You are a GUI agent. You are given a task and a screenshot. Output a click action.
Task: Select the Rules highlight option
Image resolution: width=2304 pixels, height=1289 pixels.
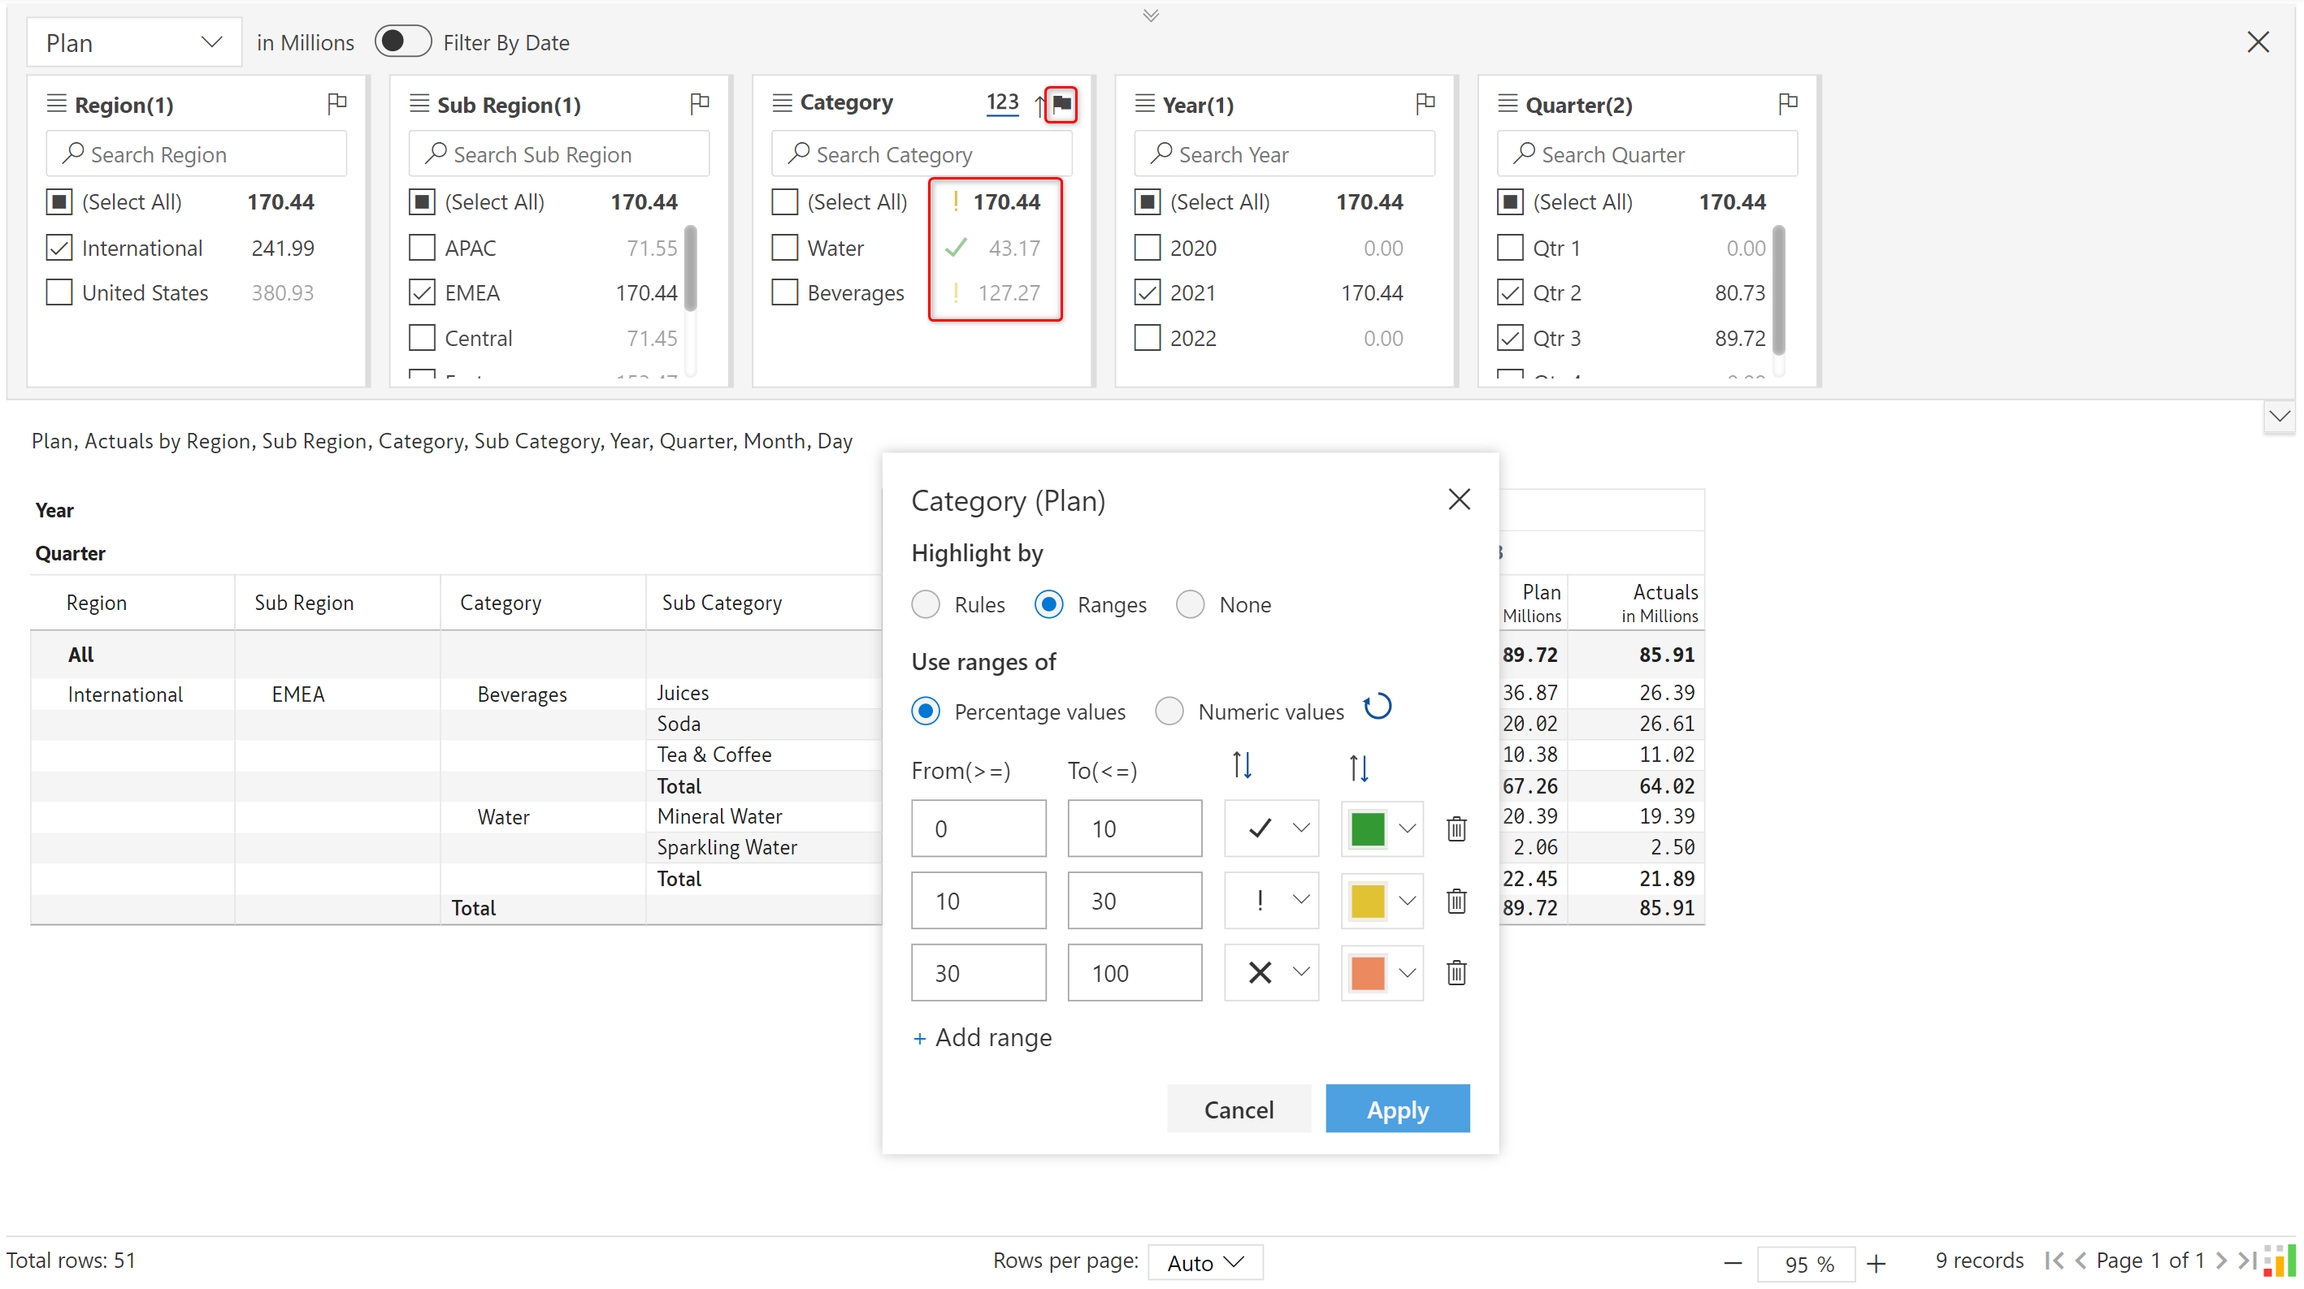(x=926, y=605)
